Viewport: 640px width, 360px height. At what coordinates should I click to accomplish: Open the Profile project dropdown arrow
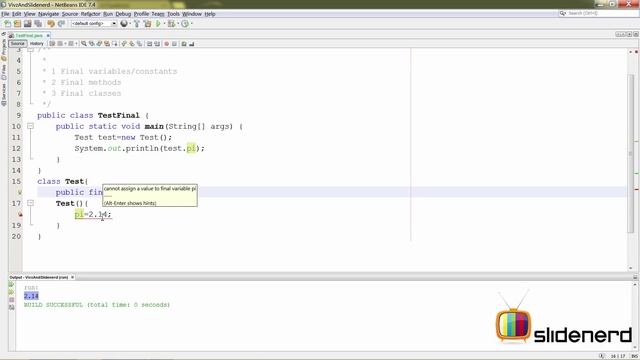tap(192, 24)
